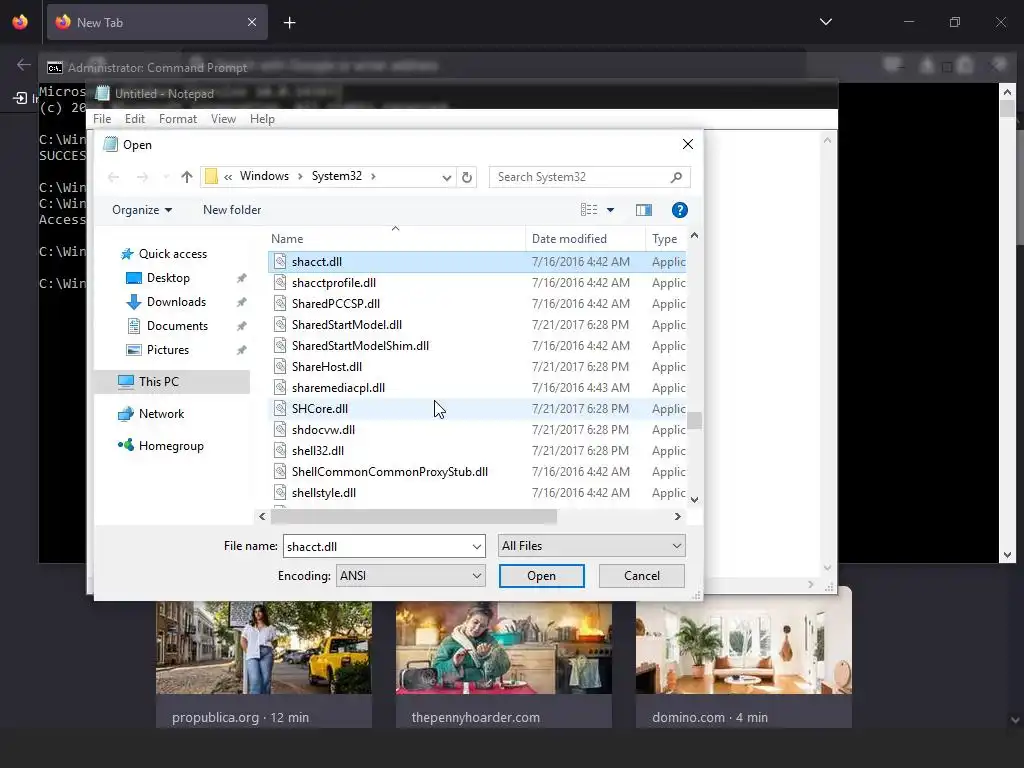
Task: Click the This PC monitor icon
Action: click(125, 382)
